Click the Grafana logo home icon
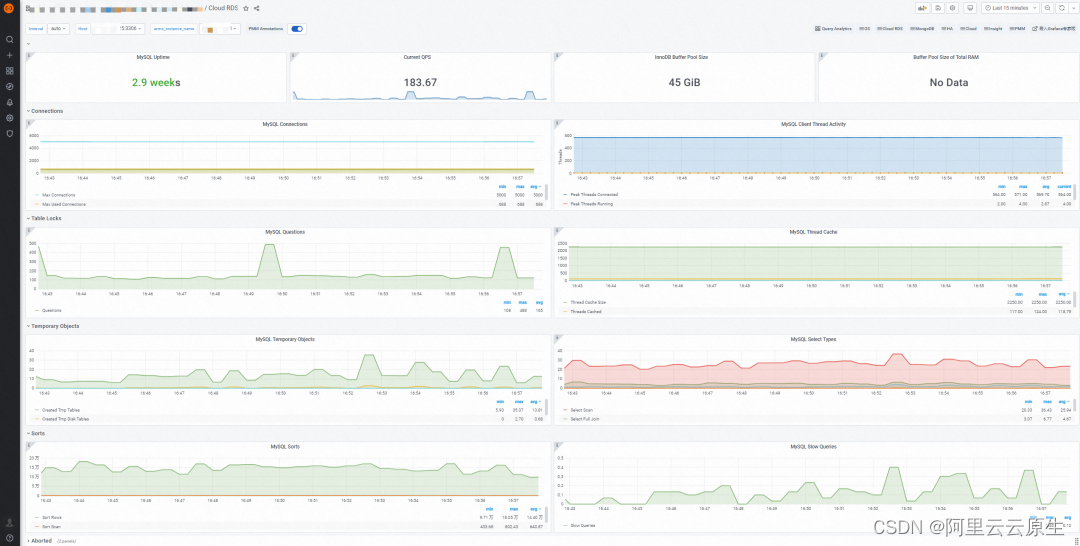 click(10, 8)
